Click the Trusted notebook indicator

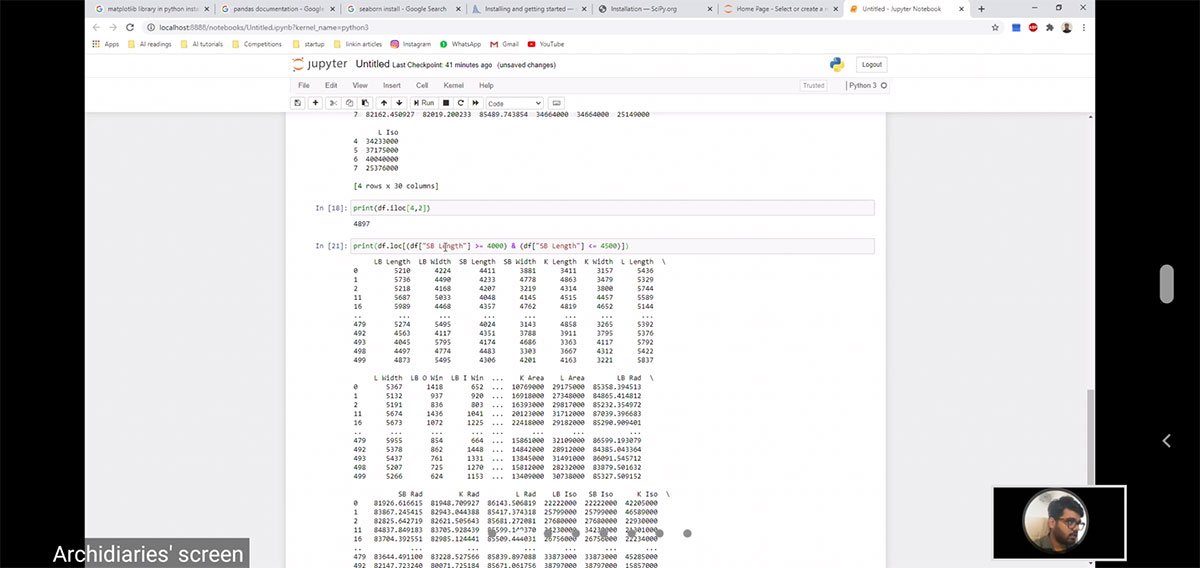click(x=814, y=86)
